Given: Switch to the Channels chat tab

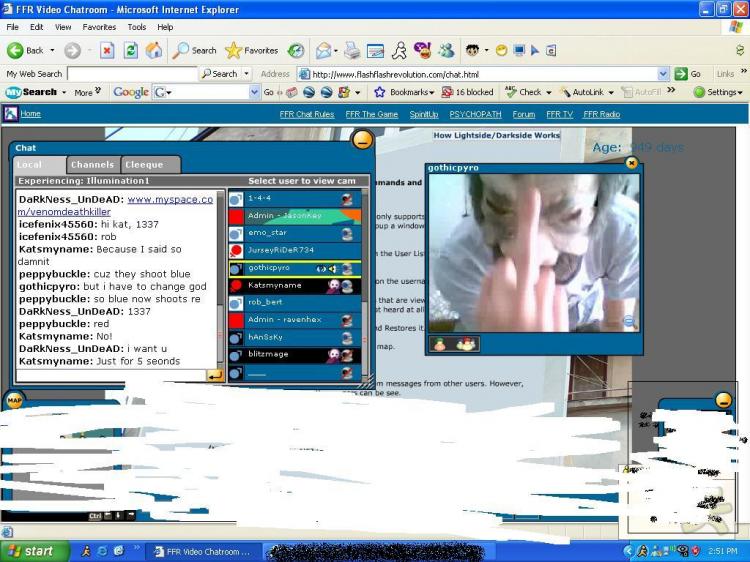Looking at the screenshot, I should coord(93,165).
